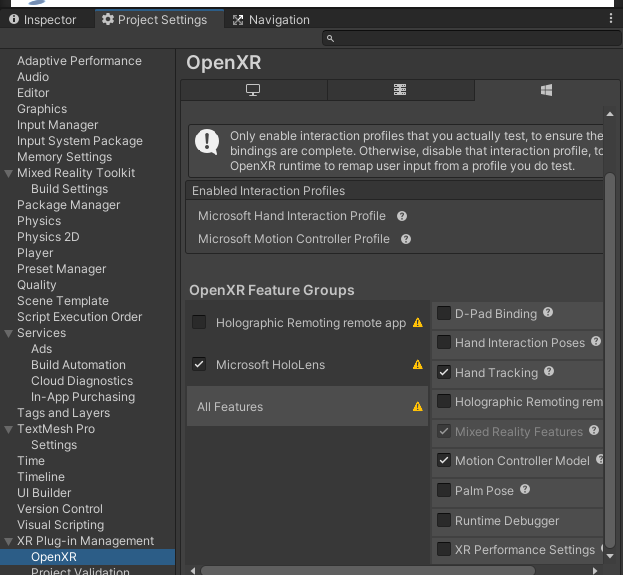Open help for D-Pad Binding
The image size is (623, 575).
tap(548, 312)
